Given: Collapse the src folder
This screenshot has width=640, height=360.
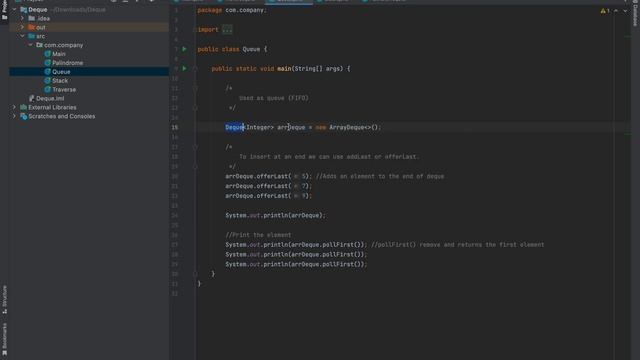Looking at the screenshot, I should click(x=22, y=36).
